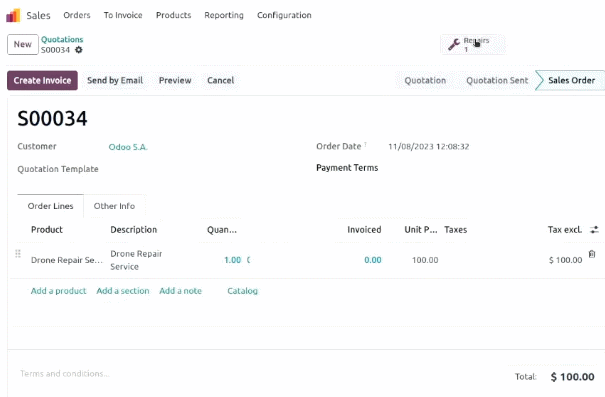The width and height of the screenshot is (605, 397).
Task: Expand the To Invoice menu
Action: (123, 15)
